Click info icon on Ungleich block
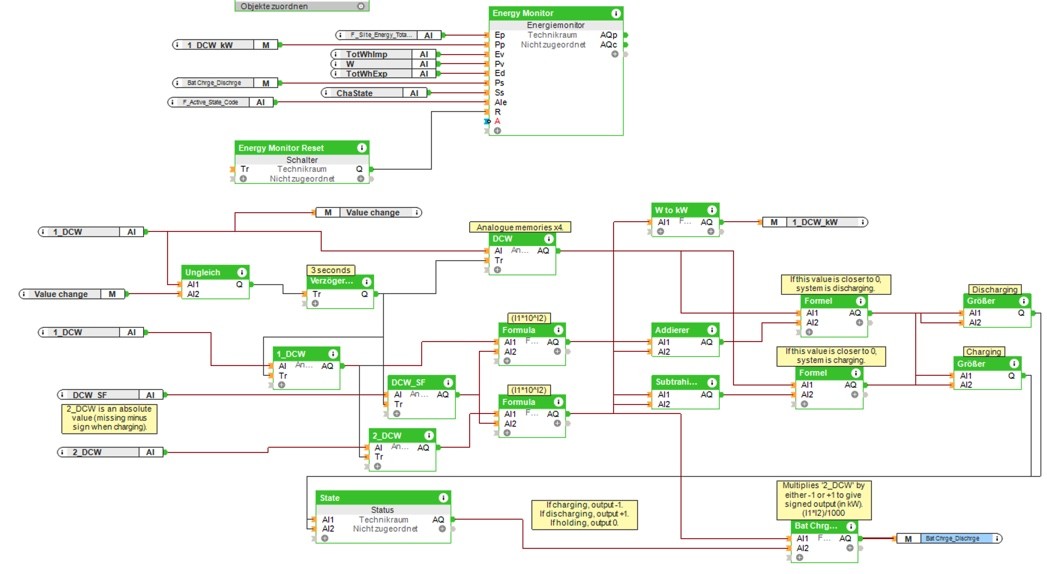The width and height of the screenshot is (1047, 574). (x=242, y=272)
